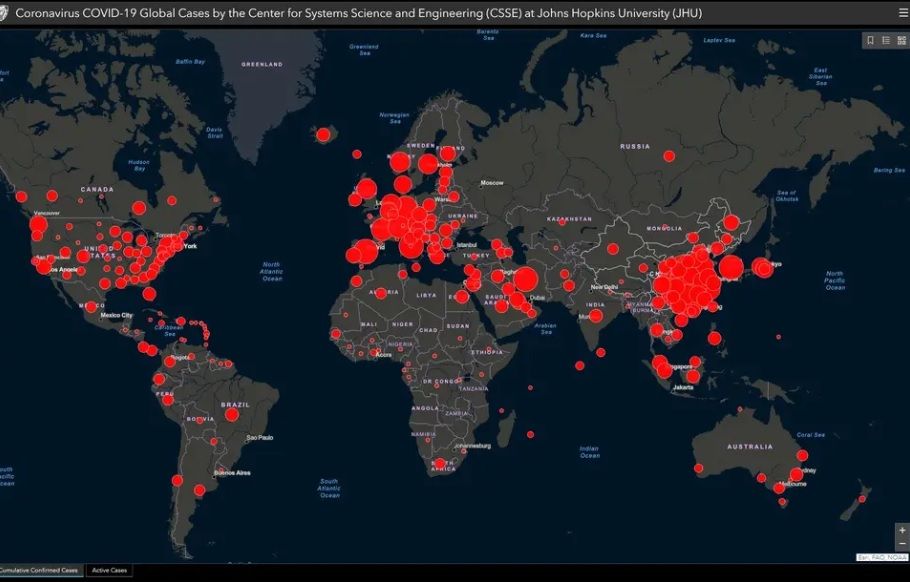Select the red marker on New Zealand
This screenshot has height=582, width=910.
pos(862,499)
